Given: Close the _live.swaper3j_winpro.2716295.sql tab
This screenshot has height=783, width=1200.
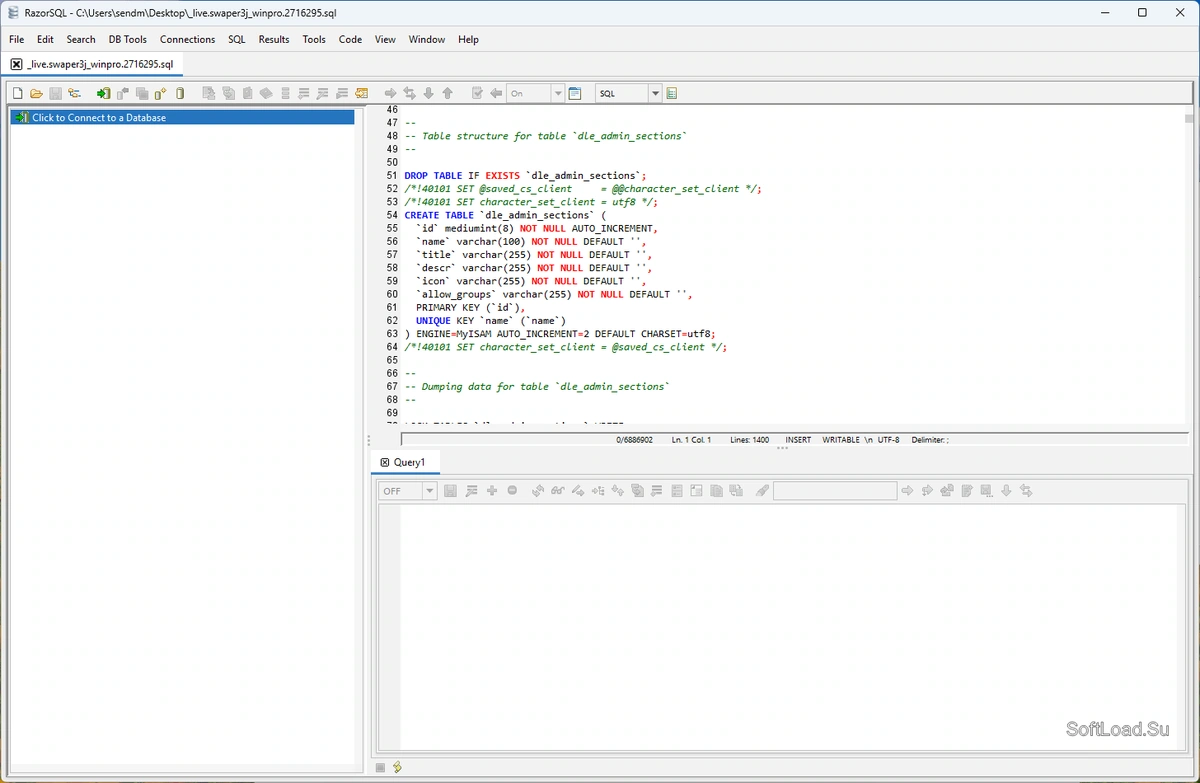Looking at the screenshot, I should pyautogui.click(x=16, y=64).
